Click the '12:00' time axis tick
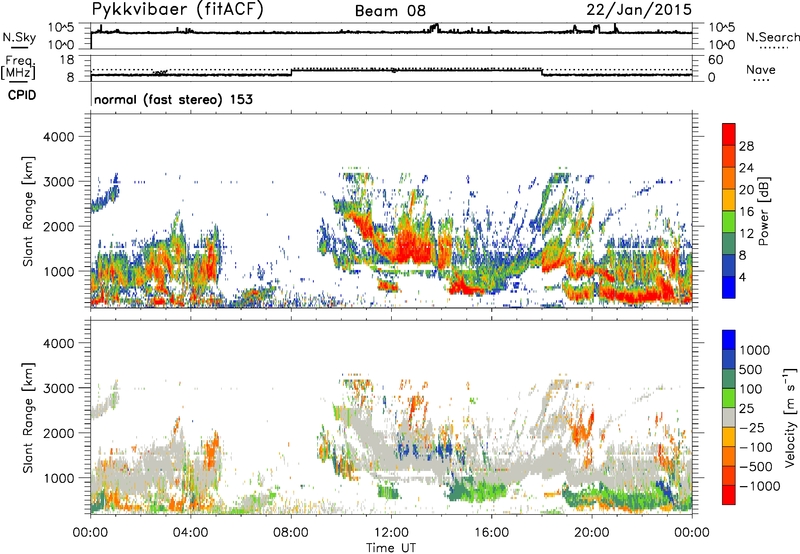Viewport: 800px width, 554px height. tap(391, 533)
